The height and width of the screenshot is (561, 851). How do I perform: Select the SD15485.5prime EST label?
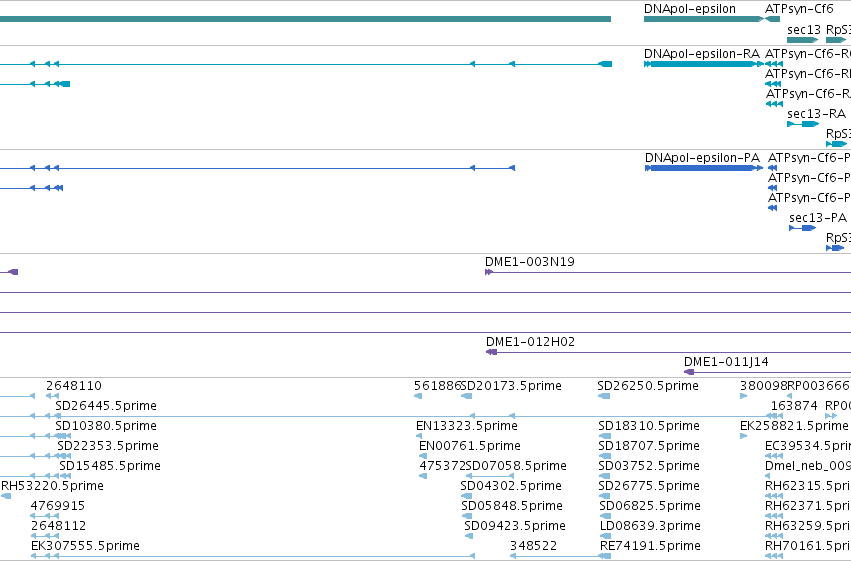(x=110, y=466)
